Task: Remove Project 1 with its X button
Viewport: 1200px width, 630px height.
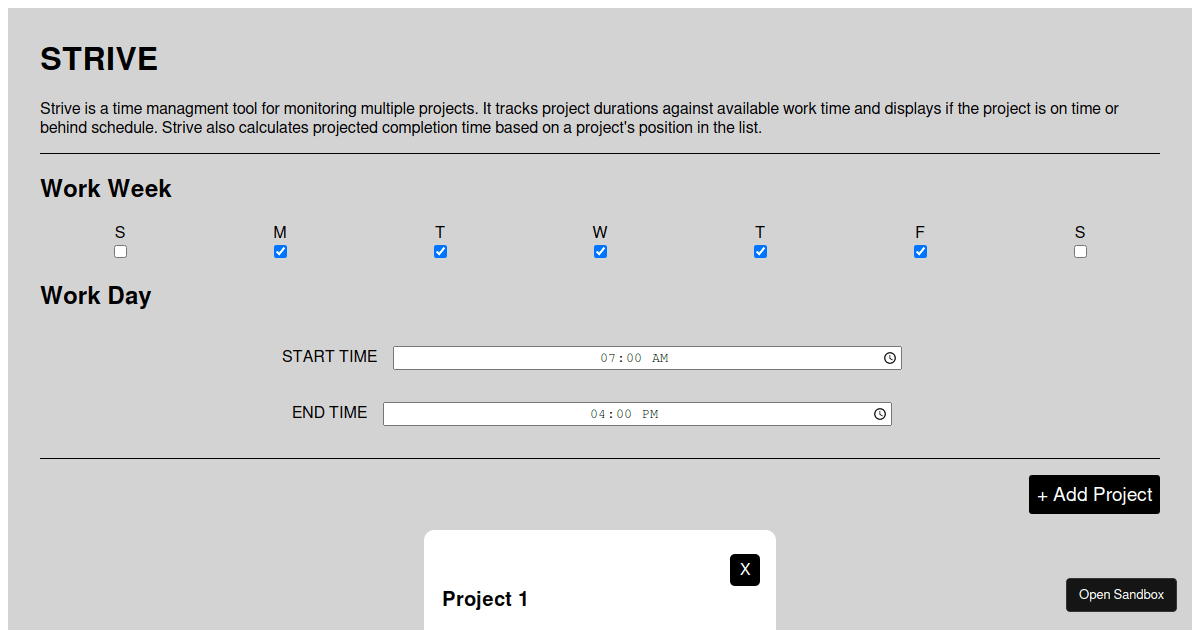Action: (x=744, y=569)
